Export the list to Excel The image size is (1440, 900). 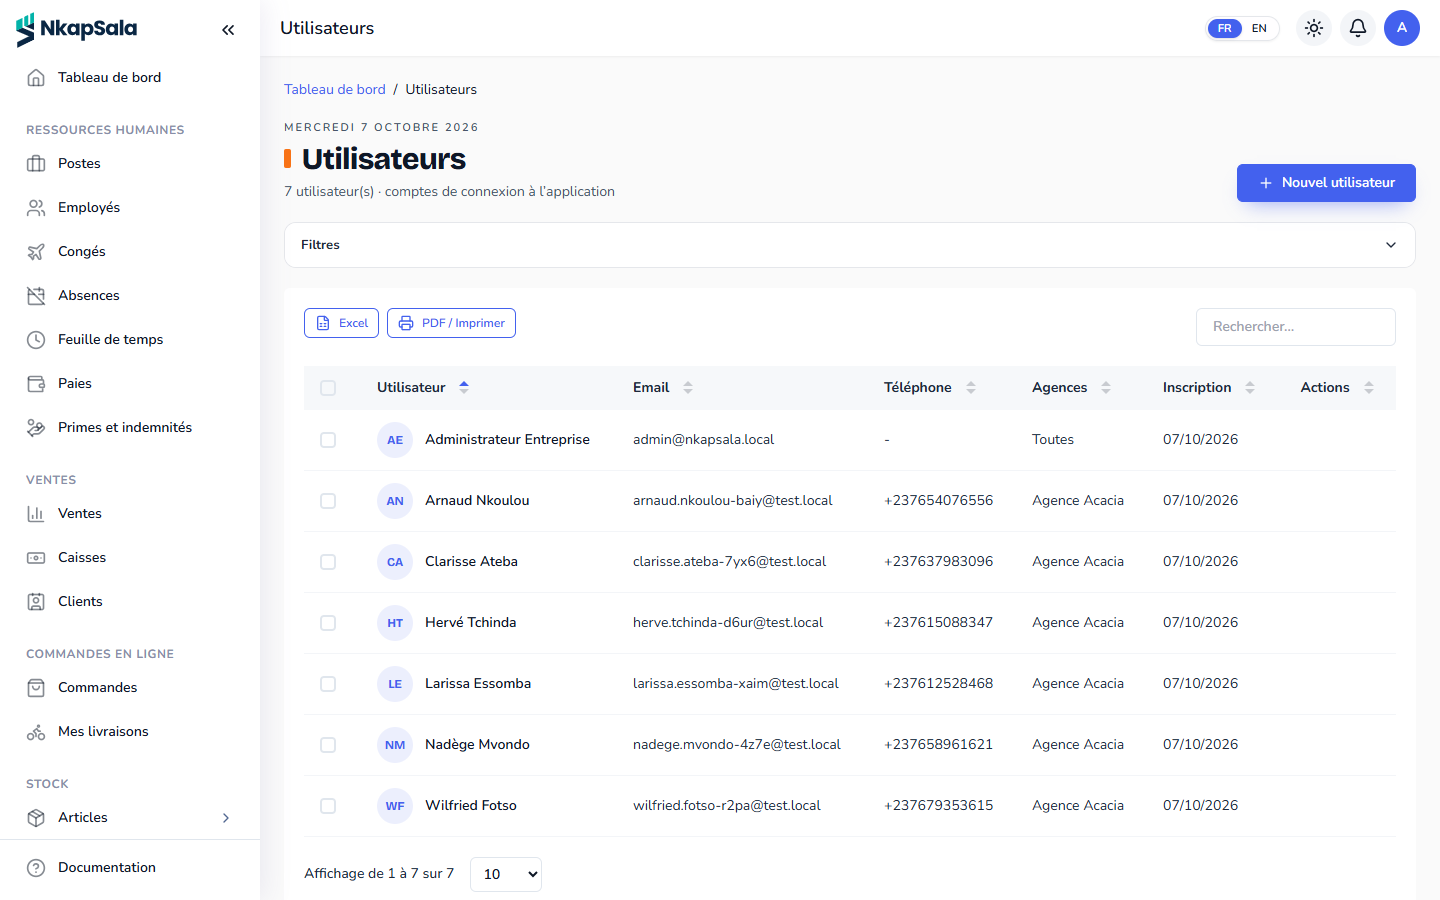coord(341,323)
